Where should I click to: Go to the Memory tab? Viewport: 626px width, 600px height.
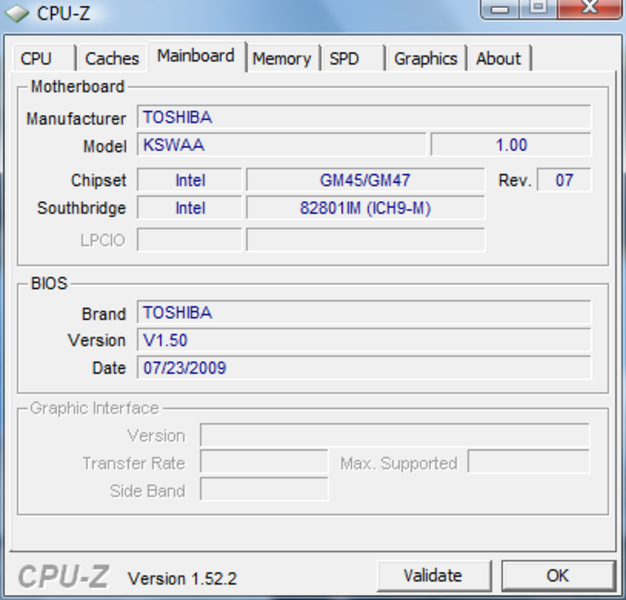[x=283, y=58]
